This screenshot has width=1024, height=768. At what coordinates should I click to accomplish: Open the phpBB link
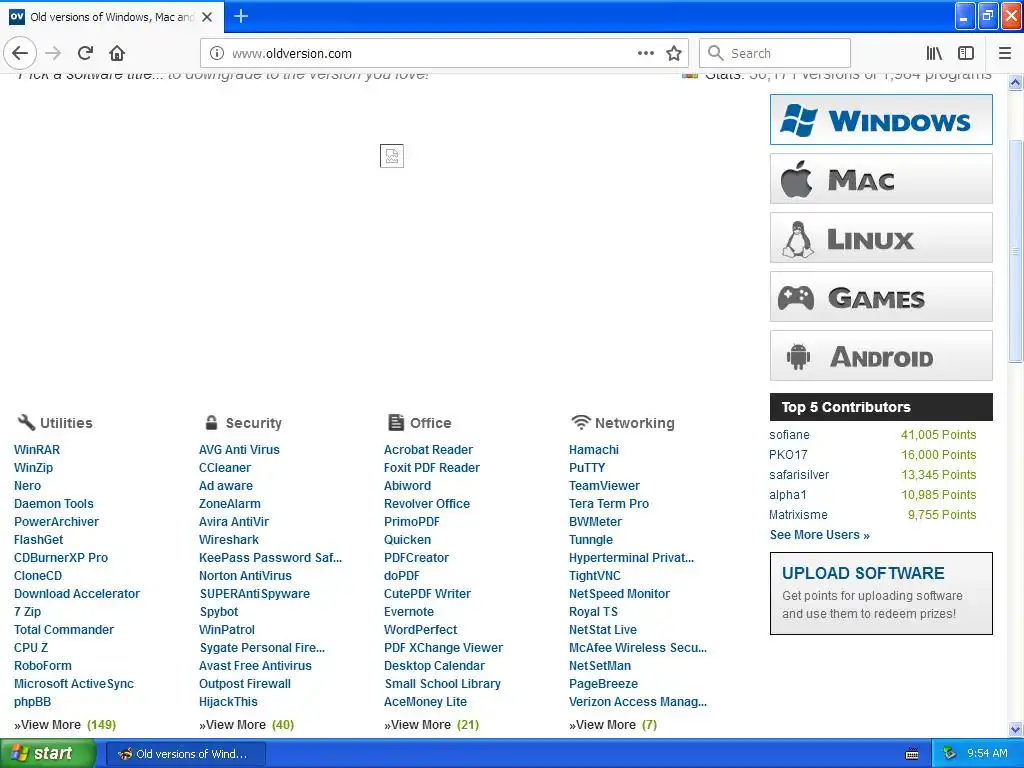tap(32, 702)
